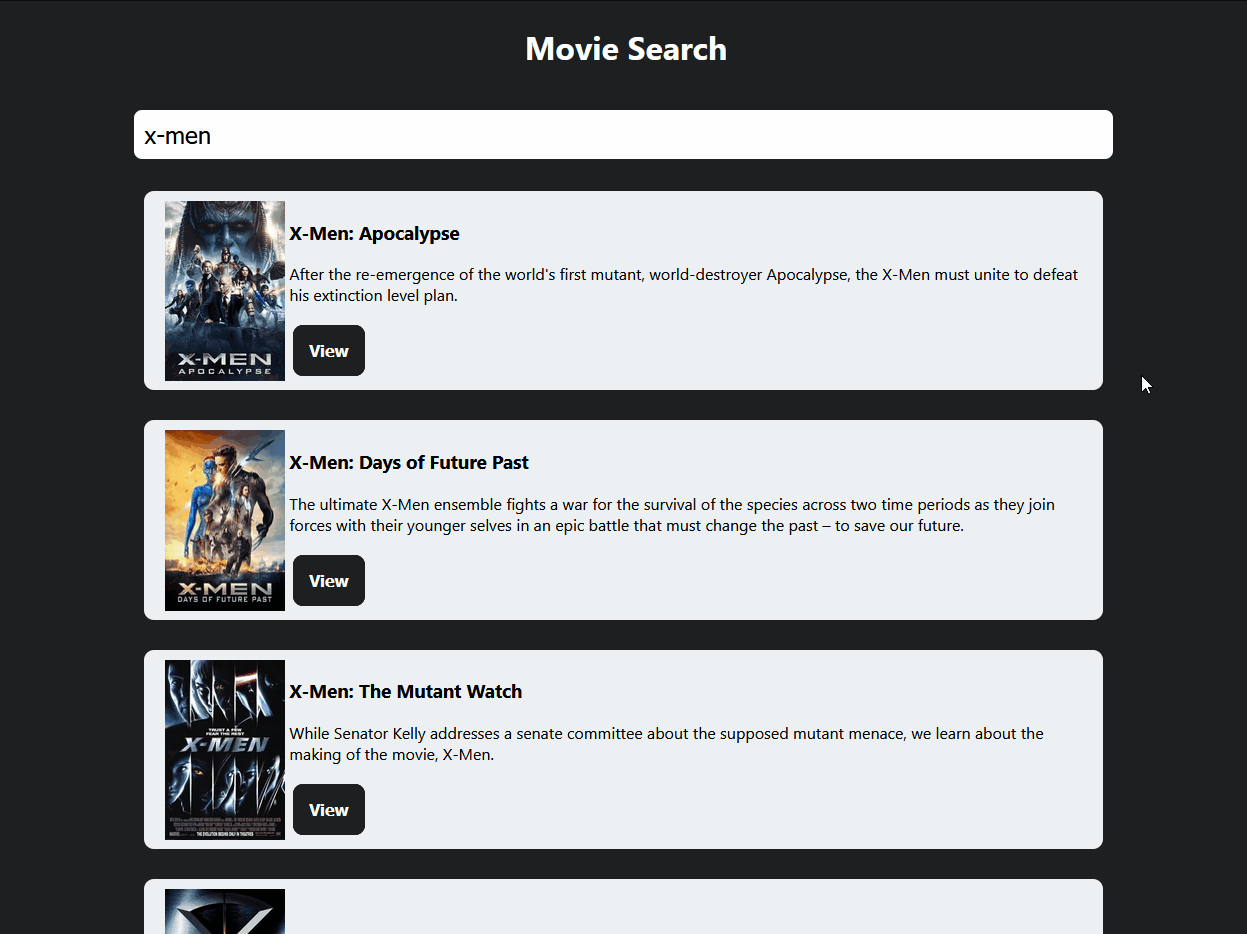Image resolution: width=1247 pixels, height=934 pixels.
Task: Select the title X-Men: Apocalypse
Action: pos(375,234)
